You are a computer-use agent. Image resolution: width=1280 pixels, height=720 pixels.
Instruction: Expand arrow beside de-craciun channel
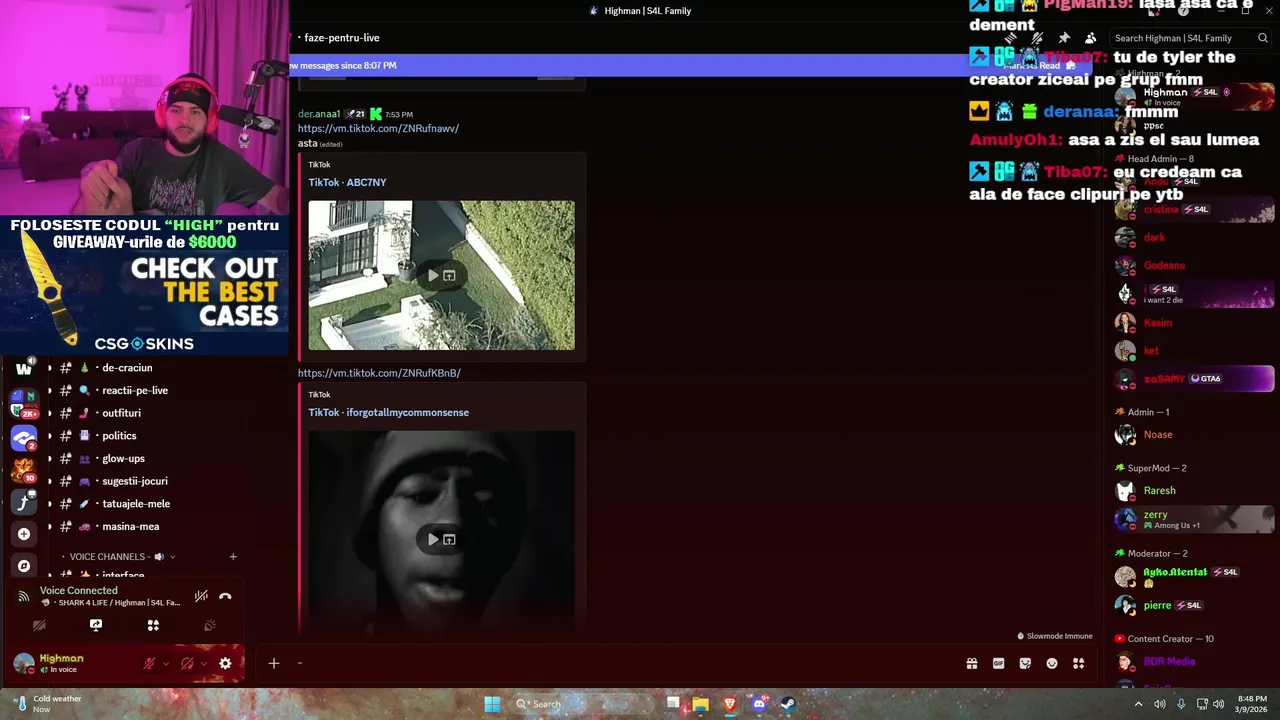49,368
